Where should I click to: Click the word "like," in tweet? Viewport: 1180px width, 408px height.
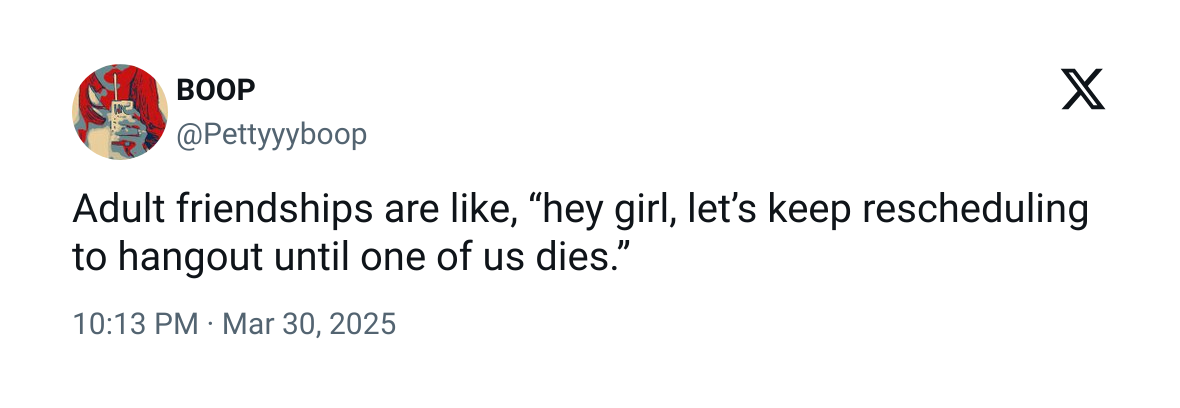pos(481,212)
